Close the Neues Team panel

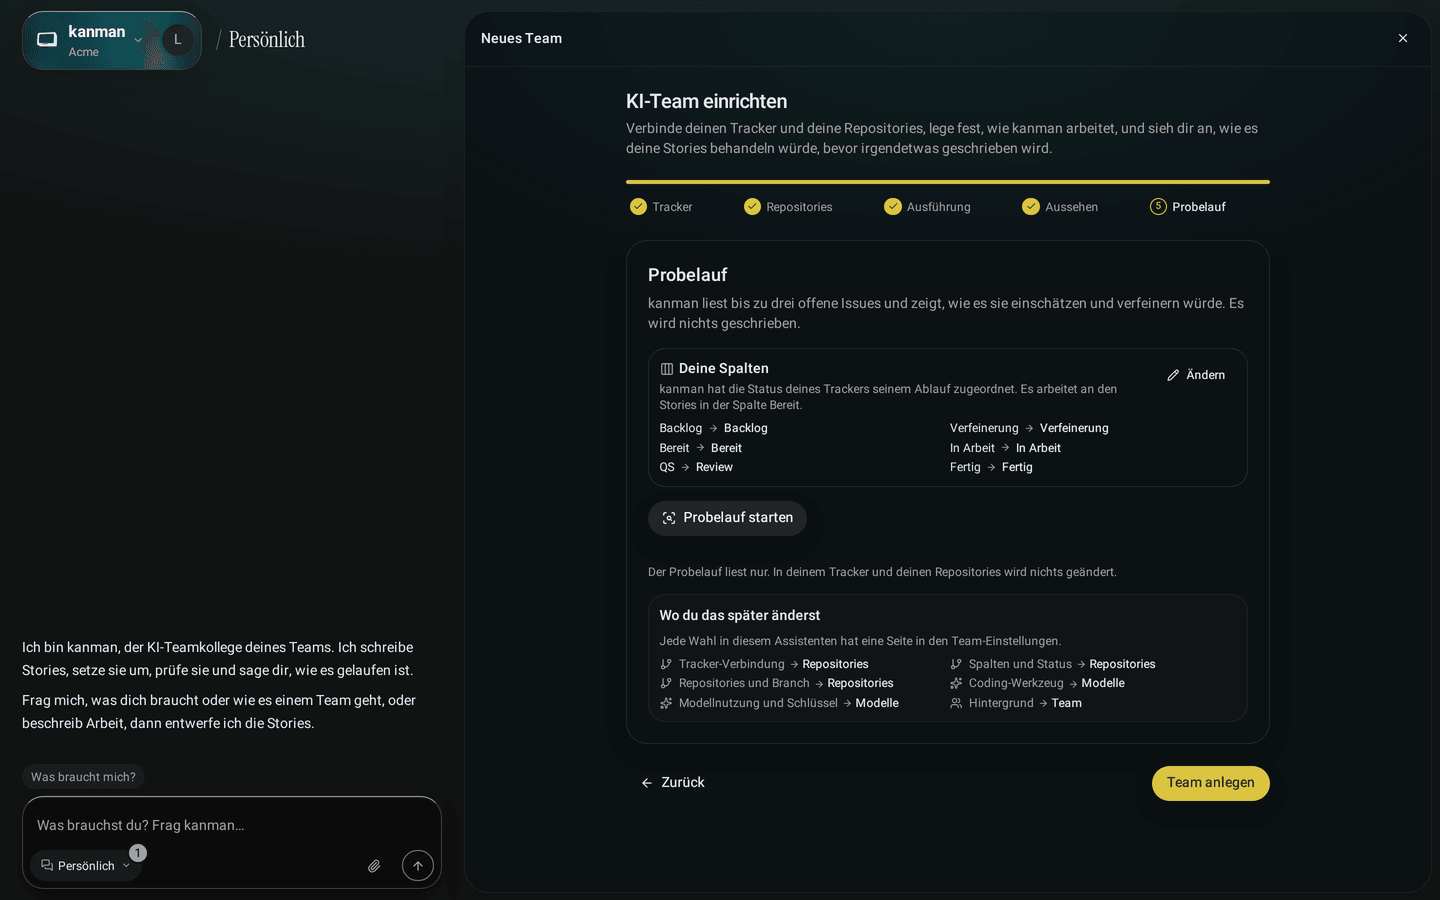(1403, 38)
